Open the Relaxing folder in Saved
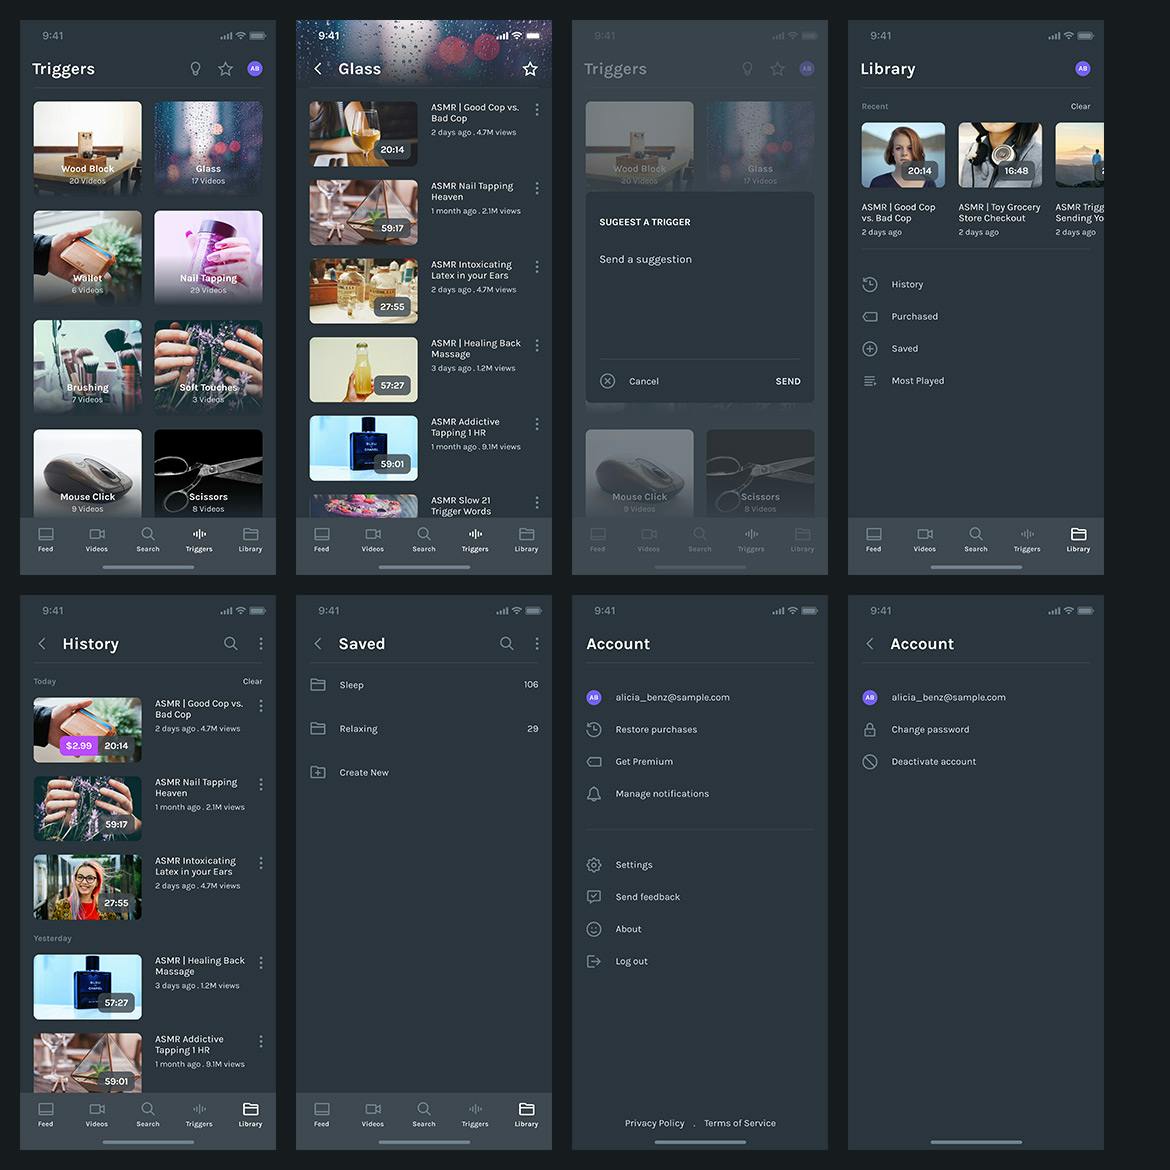The image size is (1170, 1170). [424, 729]
